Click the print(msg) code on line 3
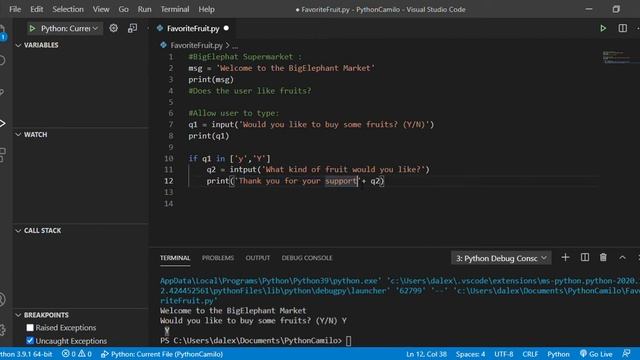Screen dimensions: 640x360 pos(211,80)
